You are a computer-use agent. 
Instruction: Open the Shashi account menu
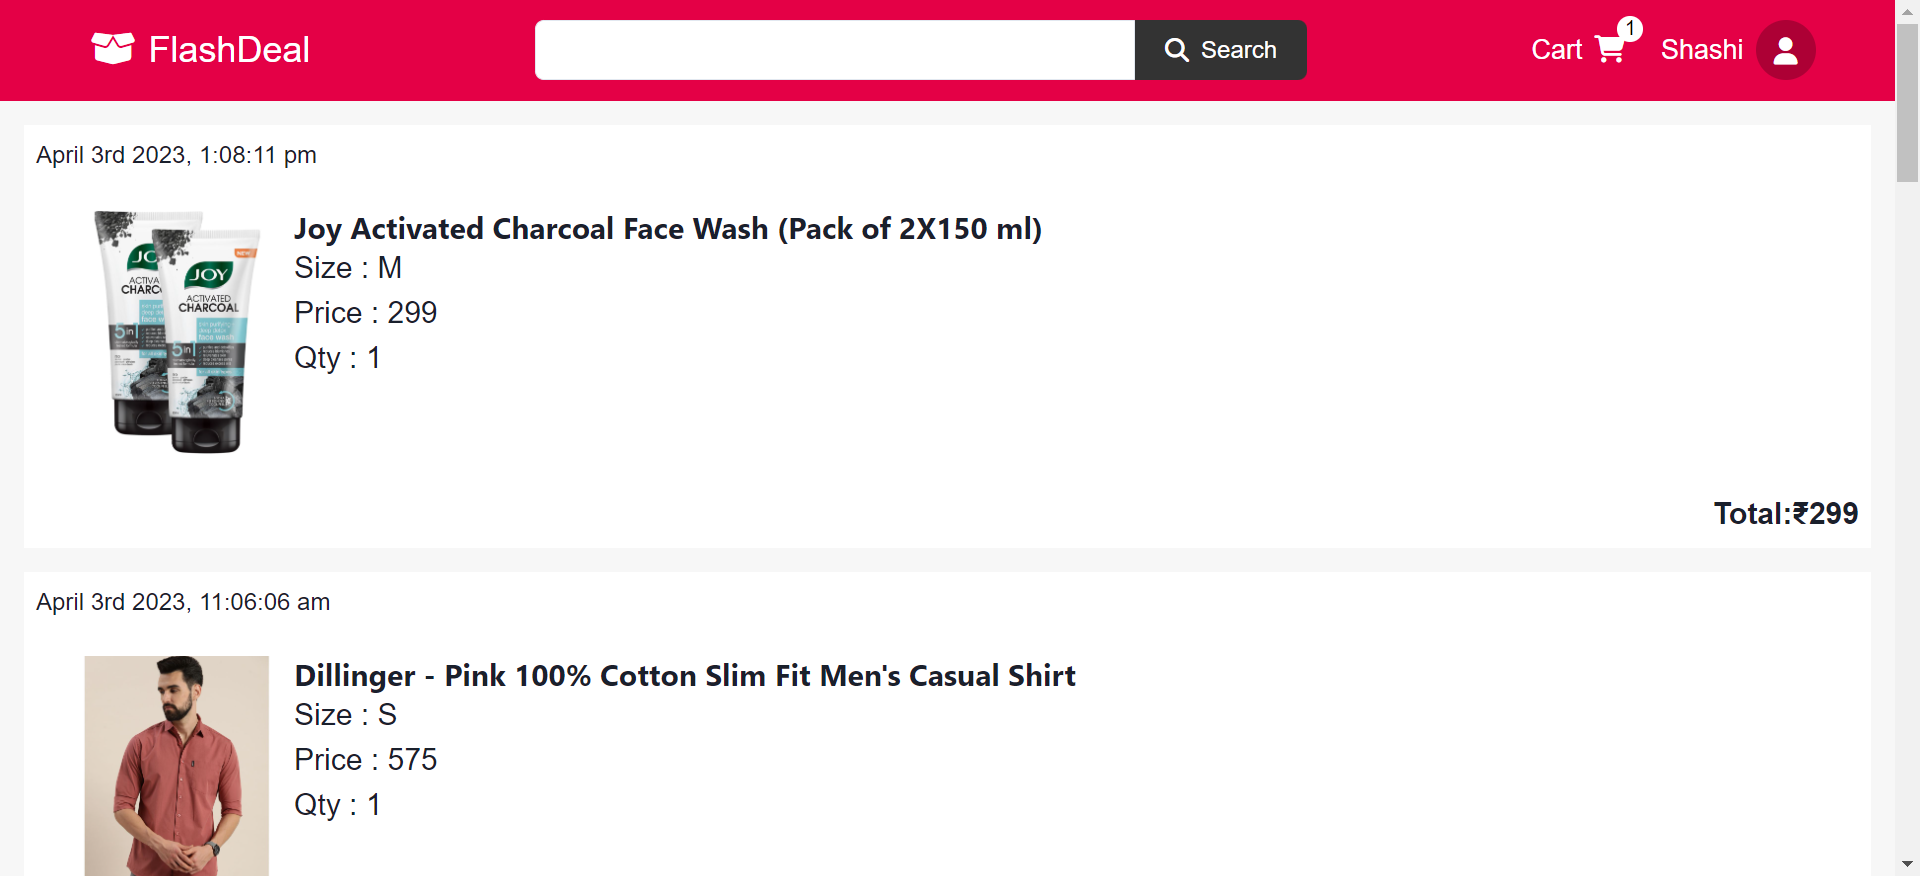[1701, 50]
